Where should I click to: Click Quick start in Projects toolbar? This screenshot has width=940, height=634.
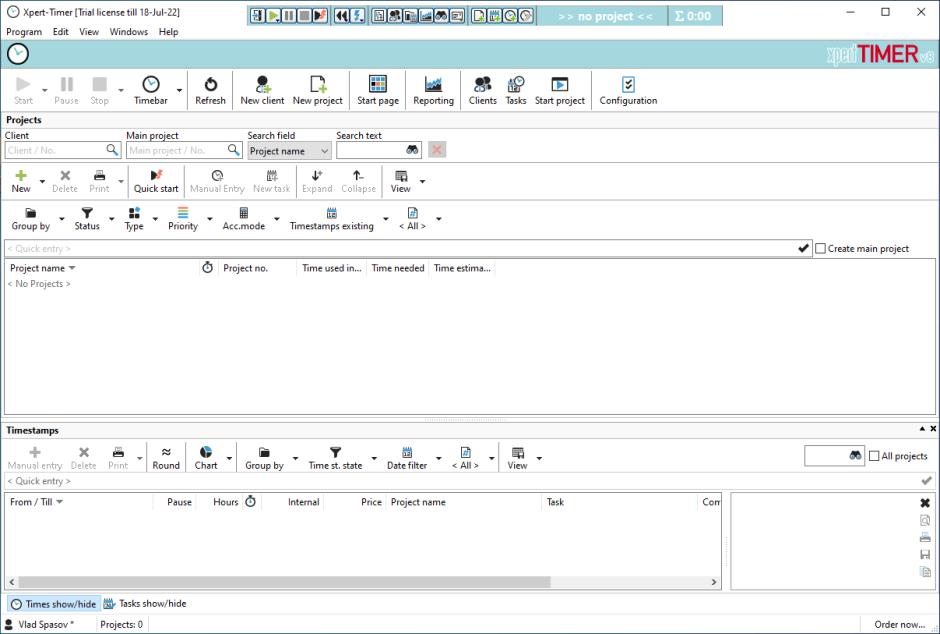pos(156,181)
